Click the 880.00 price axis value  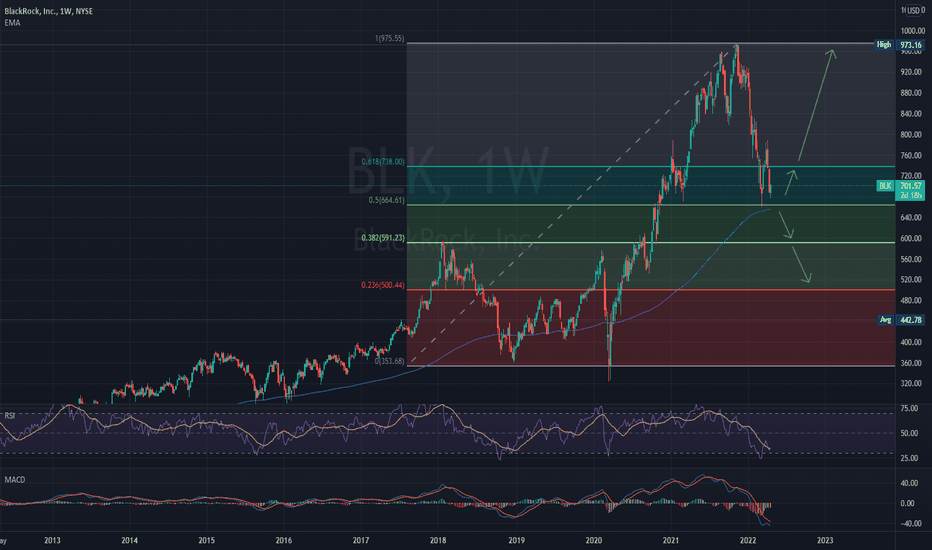(911, 93)
